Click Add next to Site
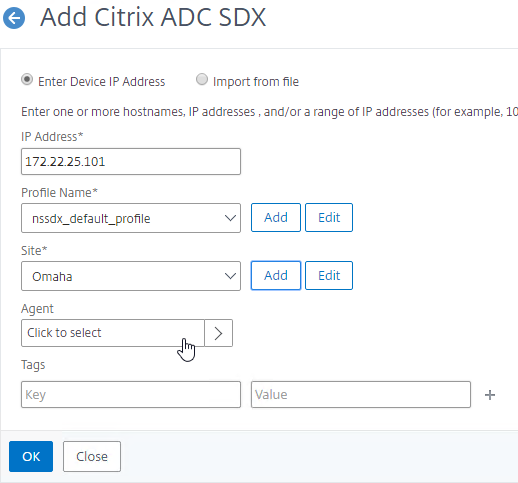Image resolution: width=518 pixels, height=483 pixels. click(x=276, y=276)
